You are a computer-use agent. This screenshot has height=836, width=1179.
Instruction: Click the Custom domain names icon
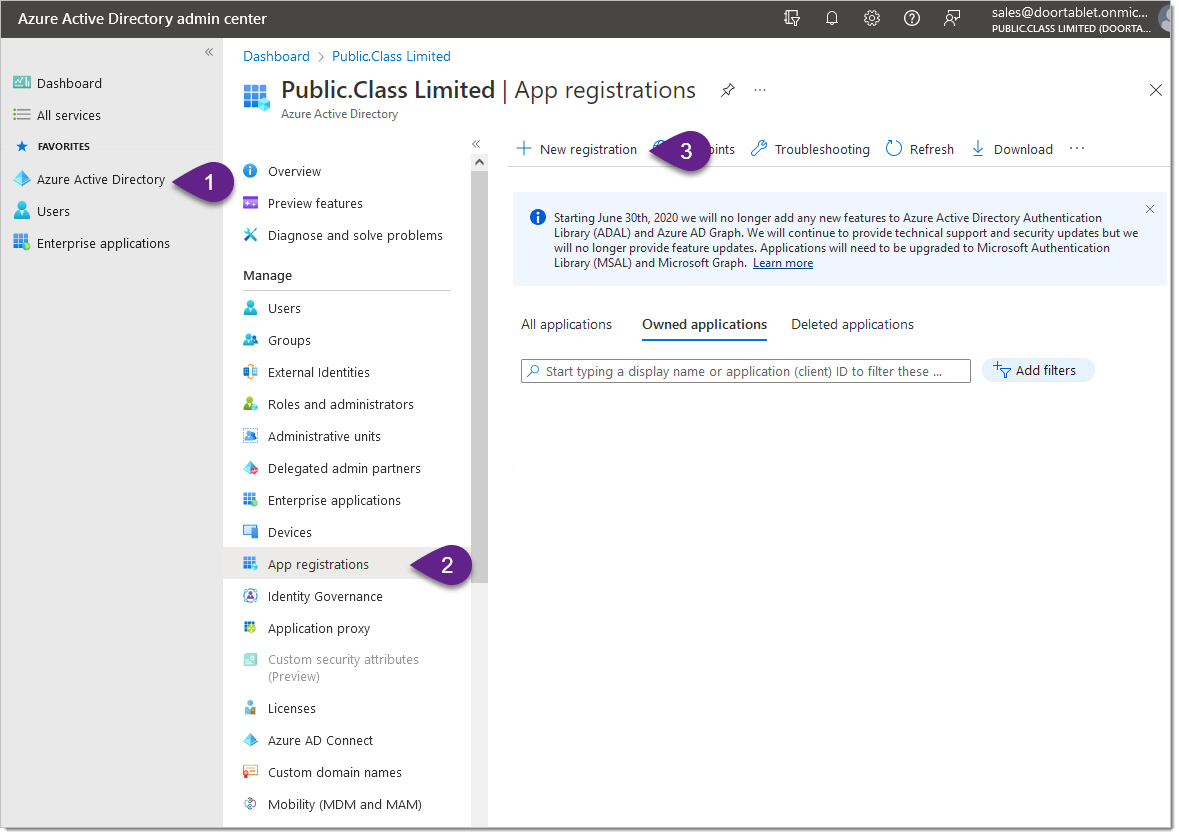coord(250,771)
